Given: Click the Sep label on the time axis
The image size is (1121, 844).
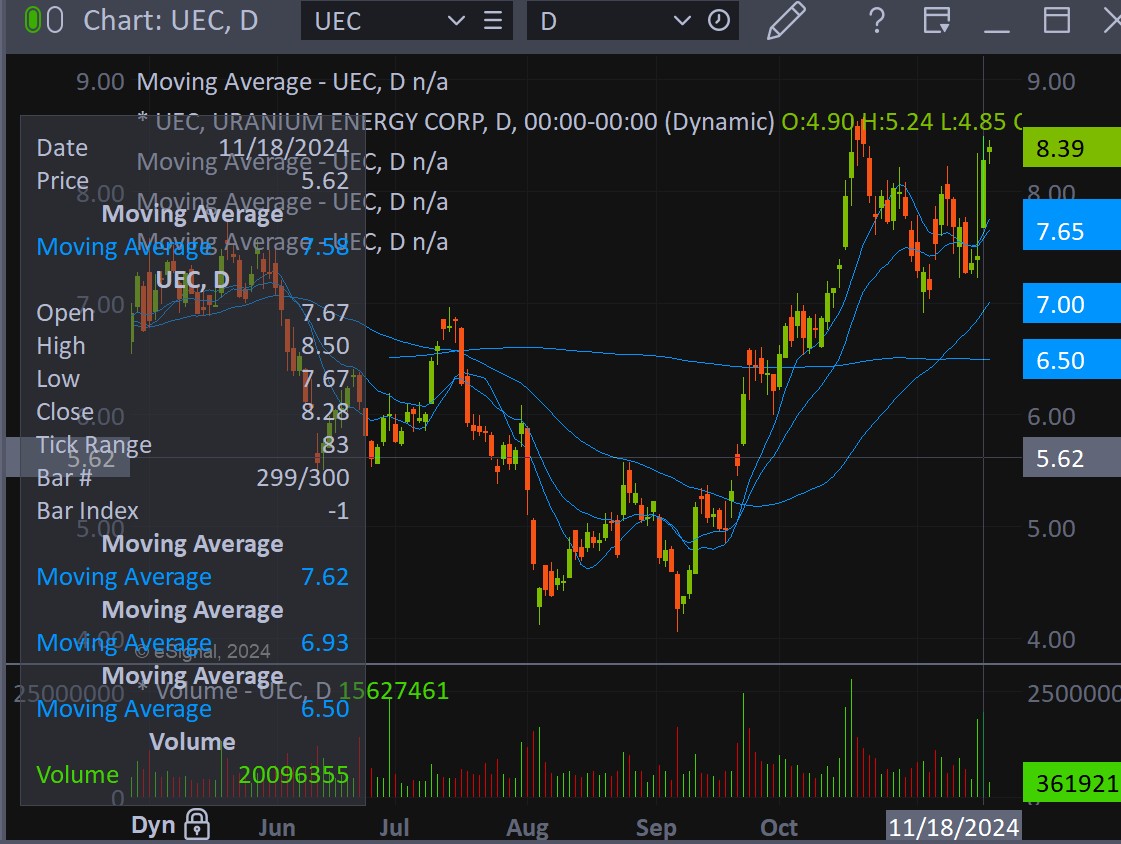Looking at the screenshot, I should click(x=656, y=828).
